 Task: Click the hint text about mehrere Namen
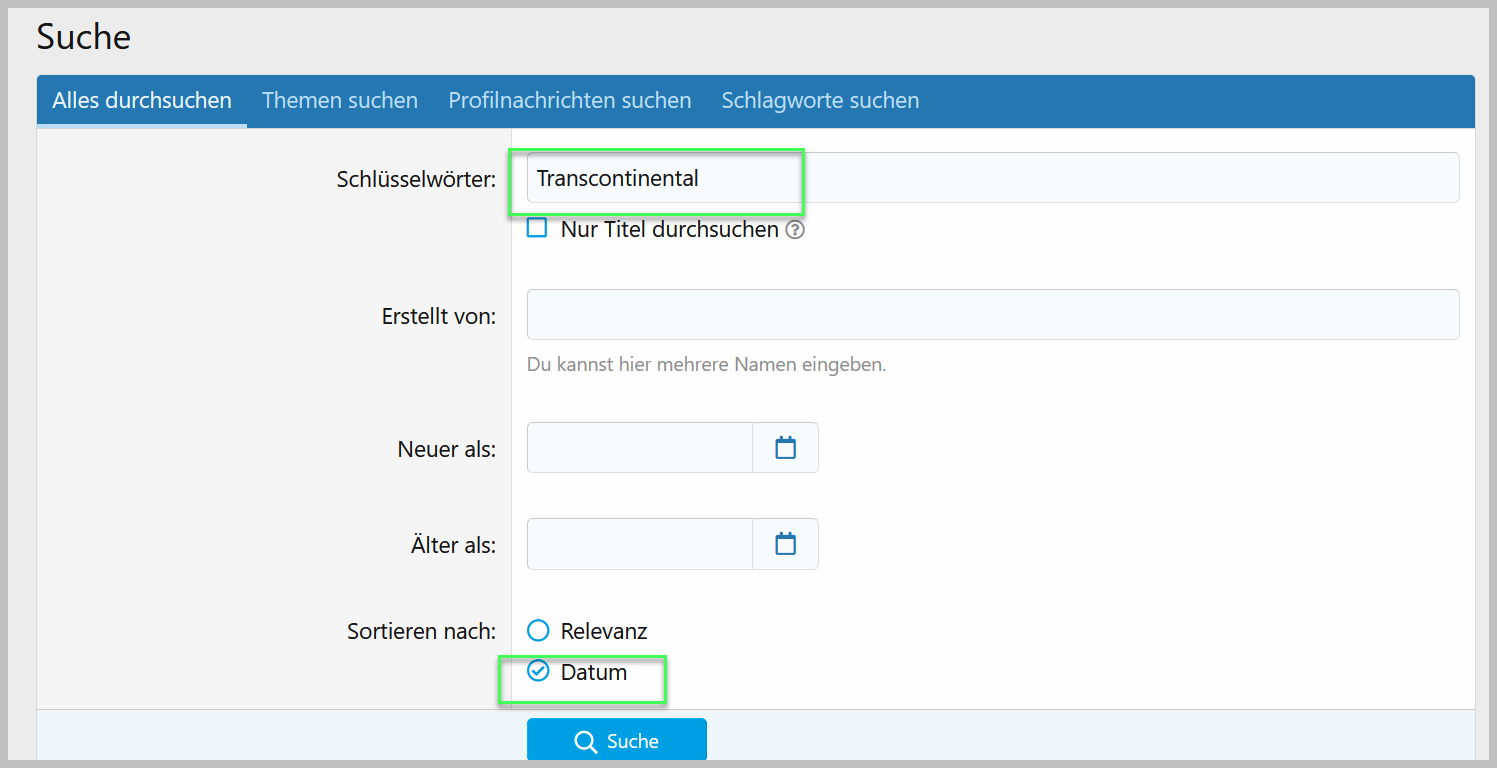coord(706,365)
